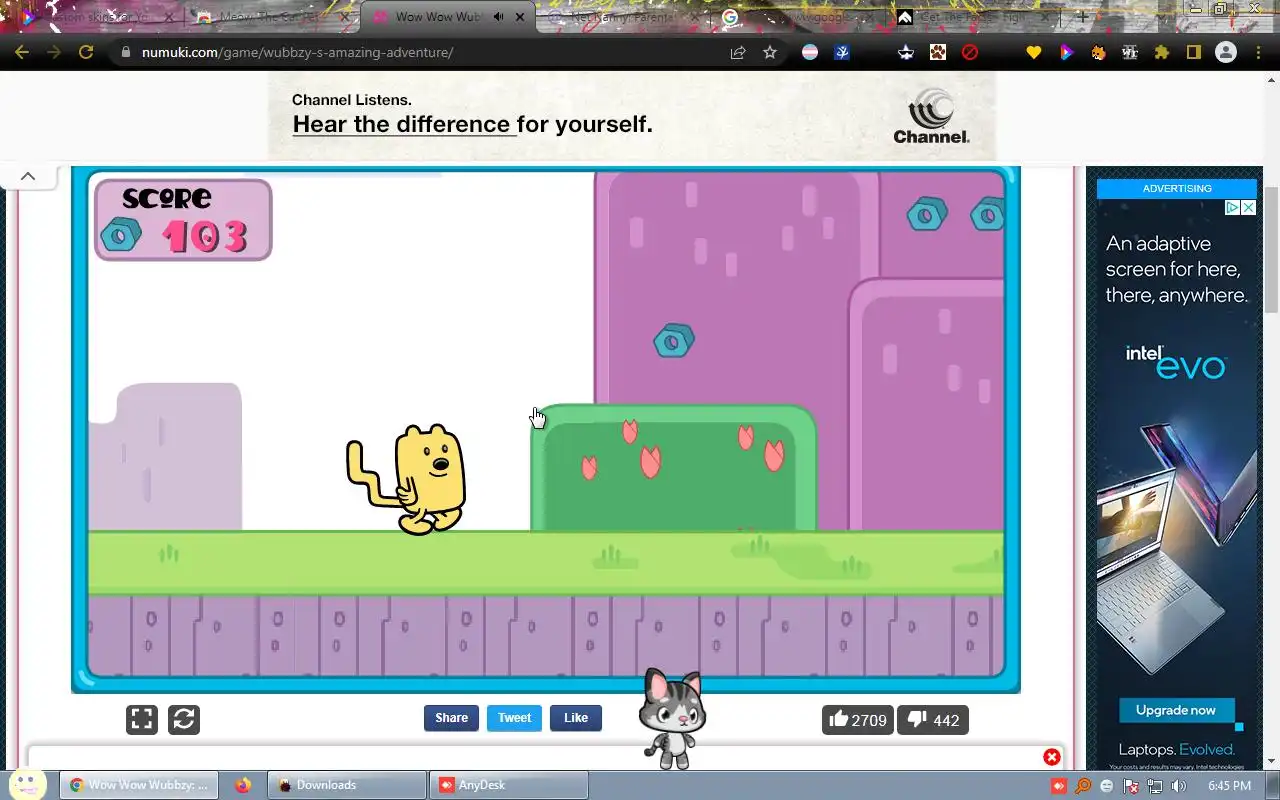
Task: Click the browser back arrow
Action: click(22, 52)
